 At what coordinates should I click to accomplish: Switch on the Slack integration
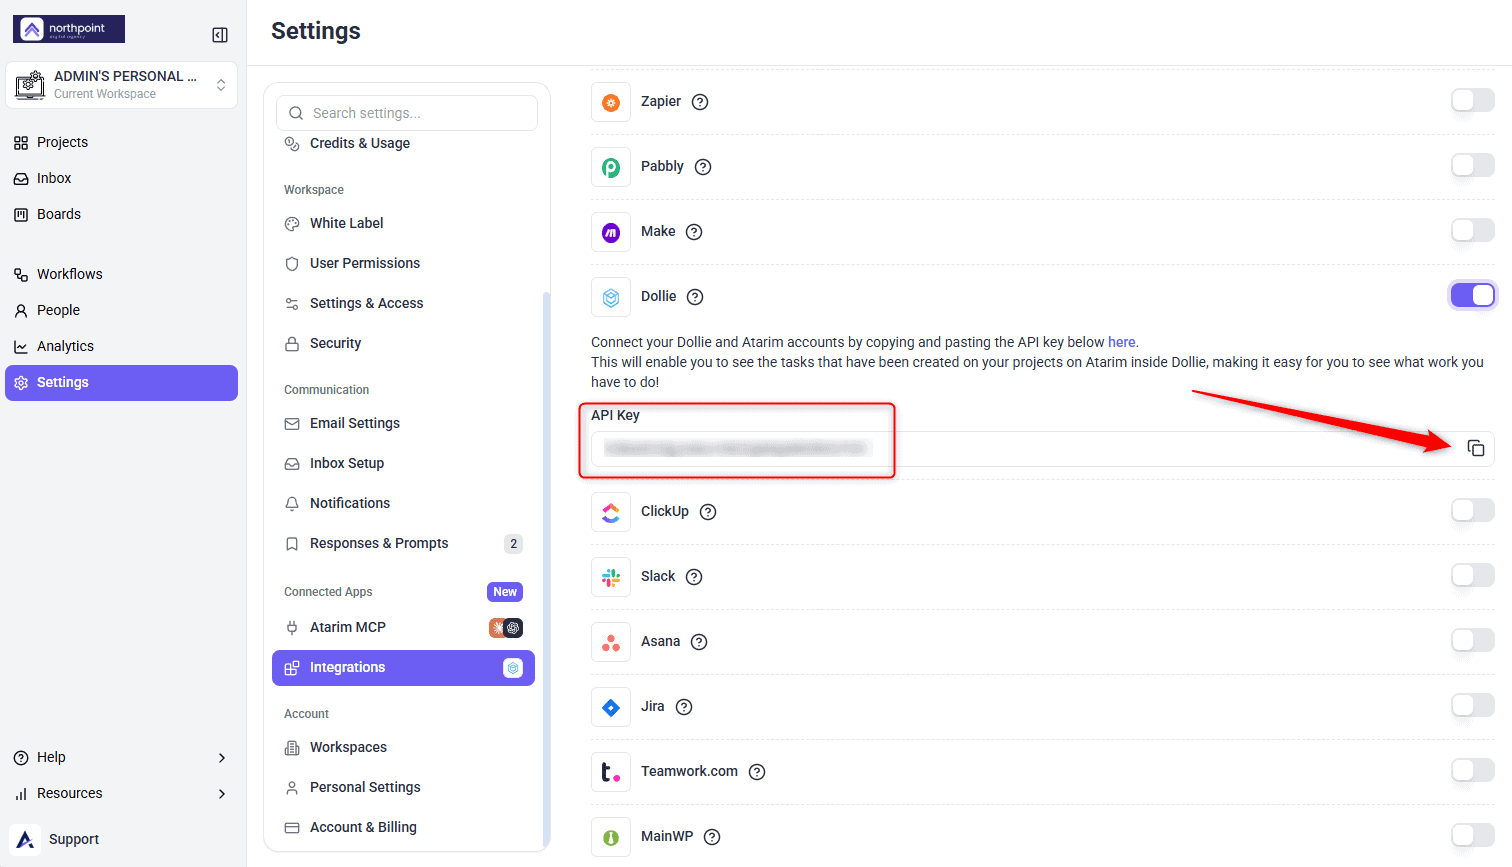tap(1473, 575)
